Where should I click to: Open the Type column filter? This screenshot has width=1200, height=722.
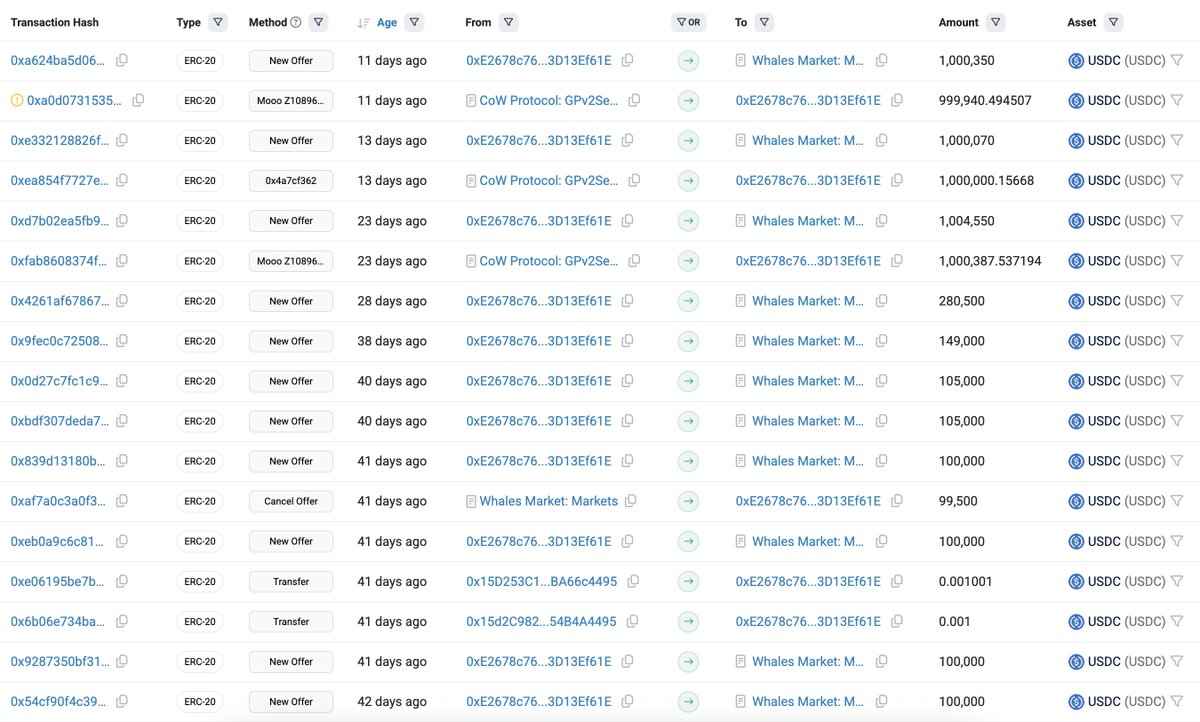(218, 22)
